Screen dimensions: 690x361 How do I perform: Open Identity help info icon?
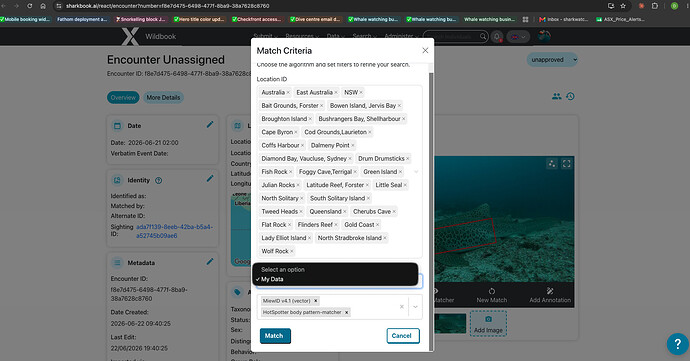[159, 180]
